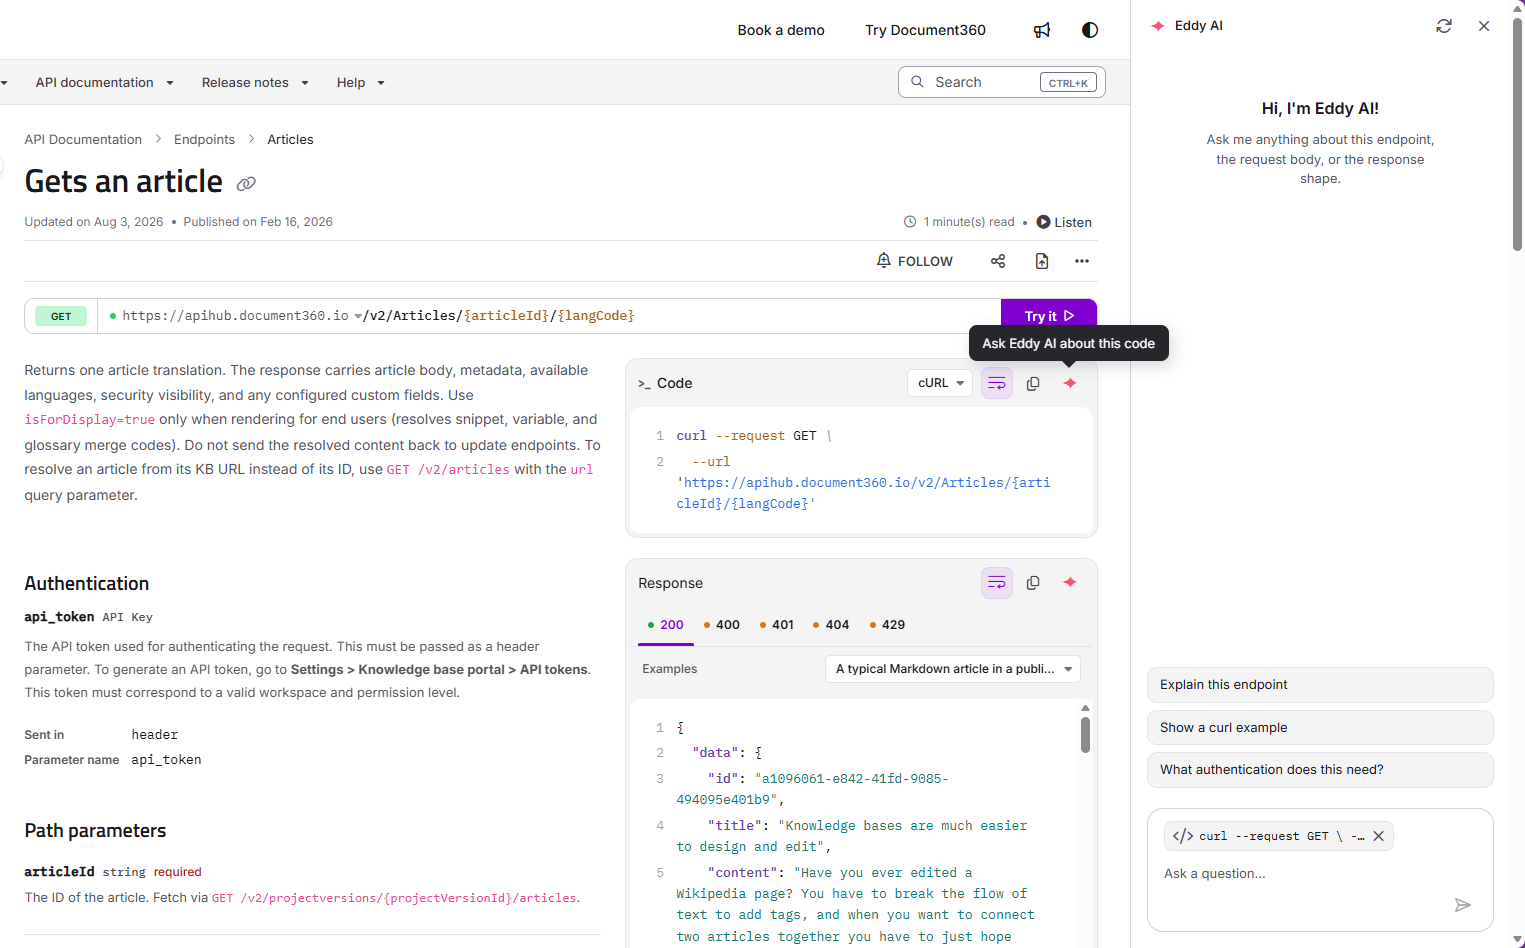Export the article document icon
1525x948 pixels.
tap(1042, 261)
